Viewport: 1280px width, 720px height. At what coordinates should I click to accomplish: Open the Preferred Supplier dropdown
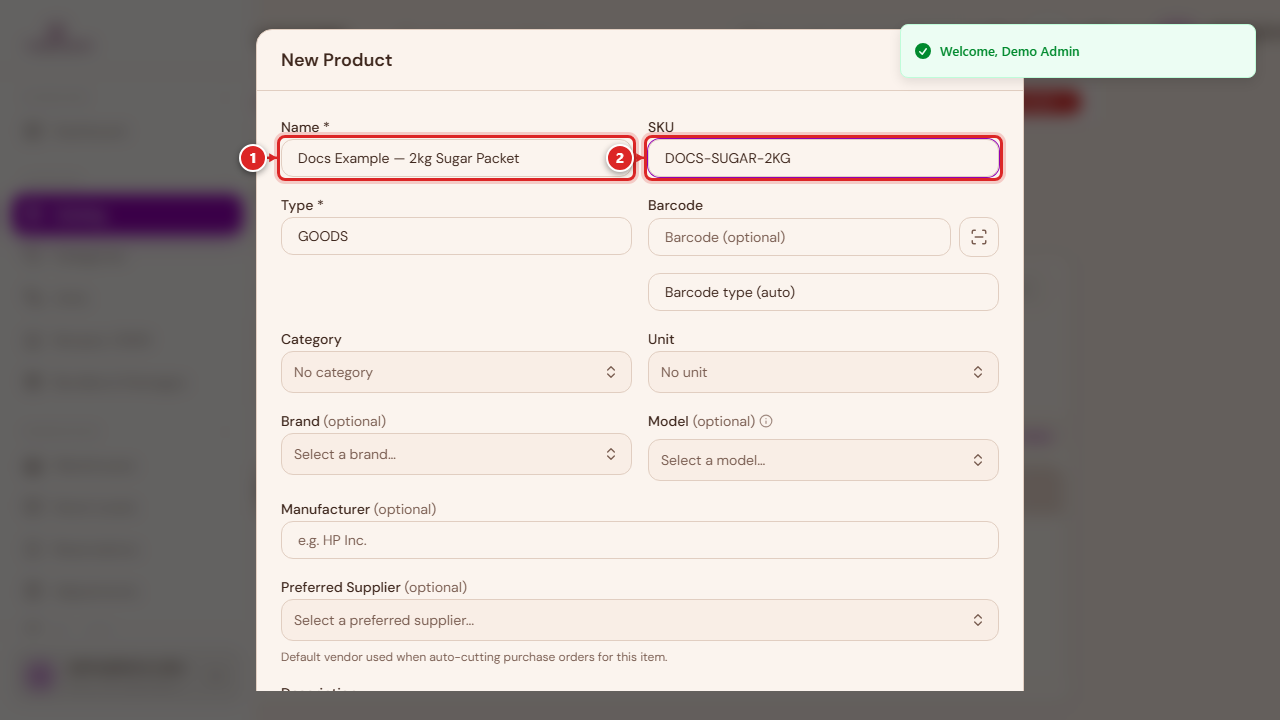pos(640,620)
